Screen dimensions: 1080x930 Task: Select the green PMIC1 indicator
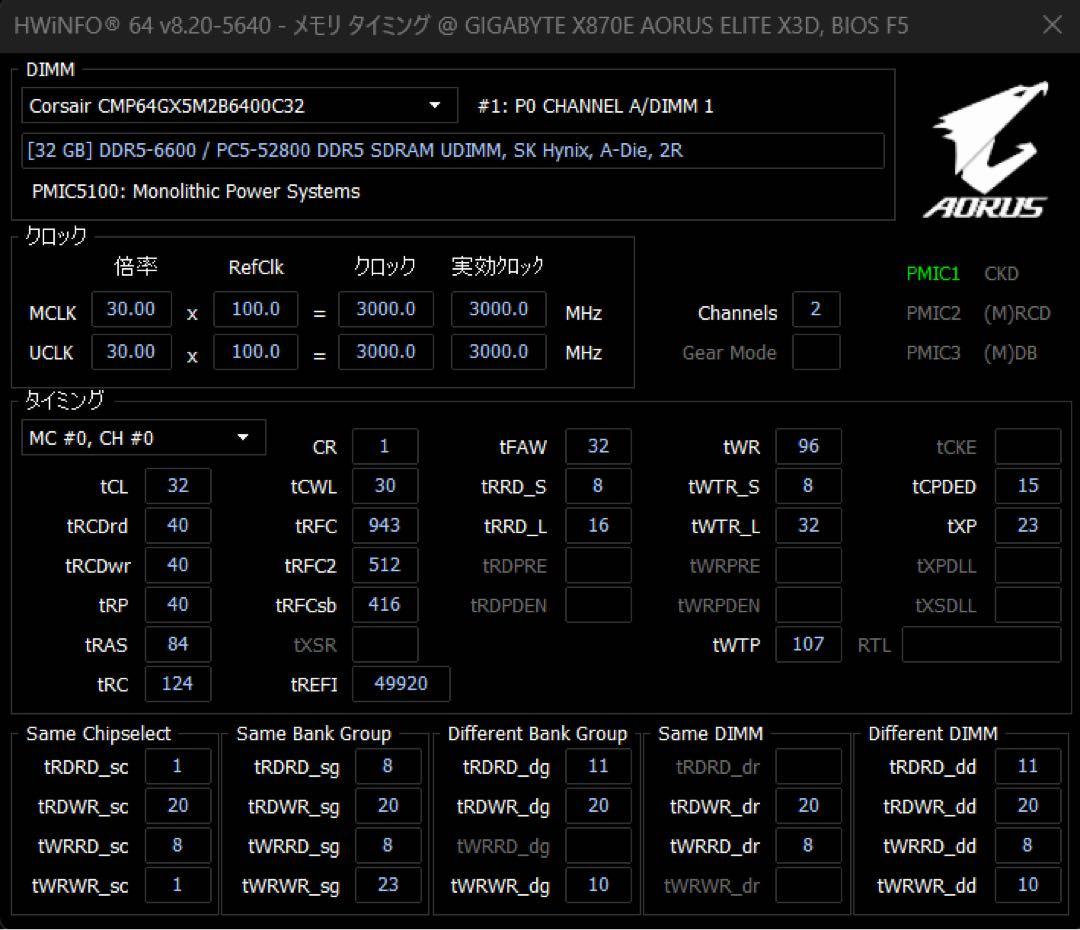(933, 273)
